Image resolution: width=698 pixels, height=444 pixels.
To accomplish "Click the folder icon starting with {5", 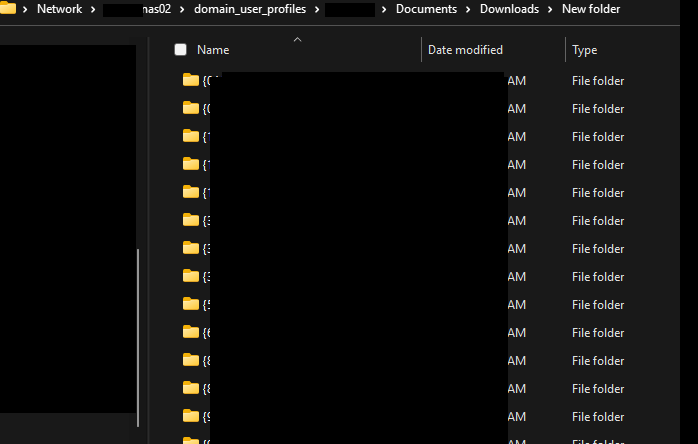I will point(190,304).
